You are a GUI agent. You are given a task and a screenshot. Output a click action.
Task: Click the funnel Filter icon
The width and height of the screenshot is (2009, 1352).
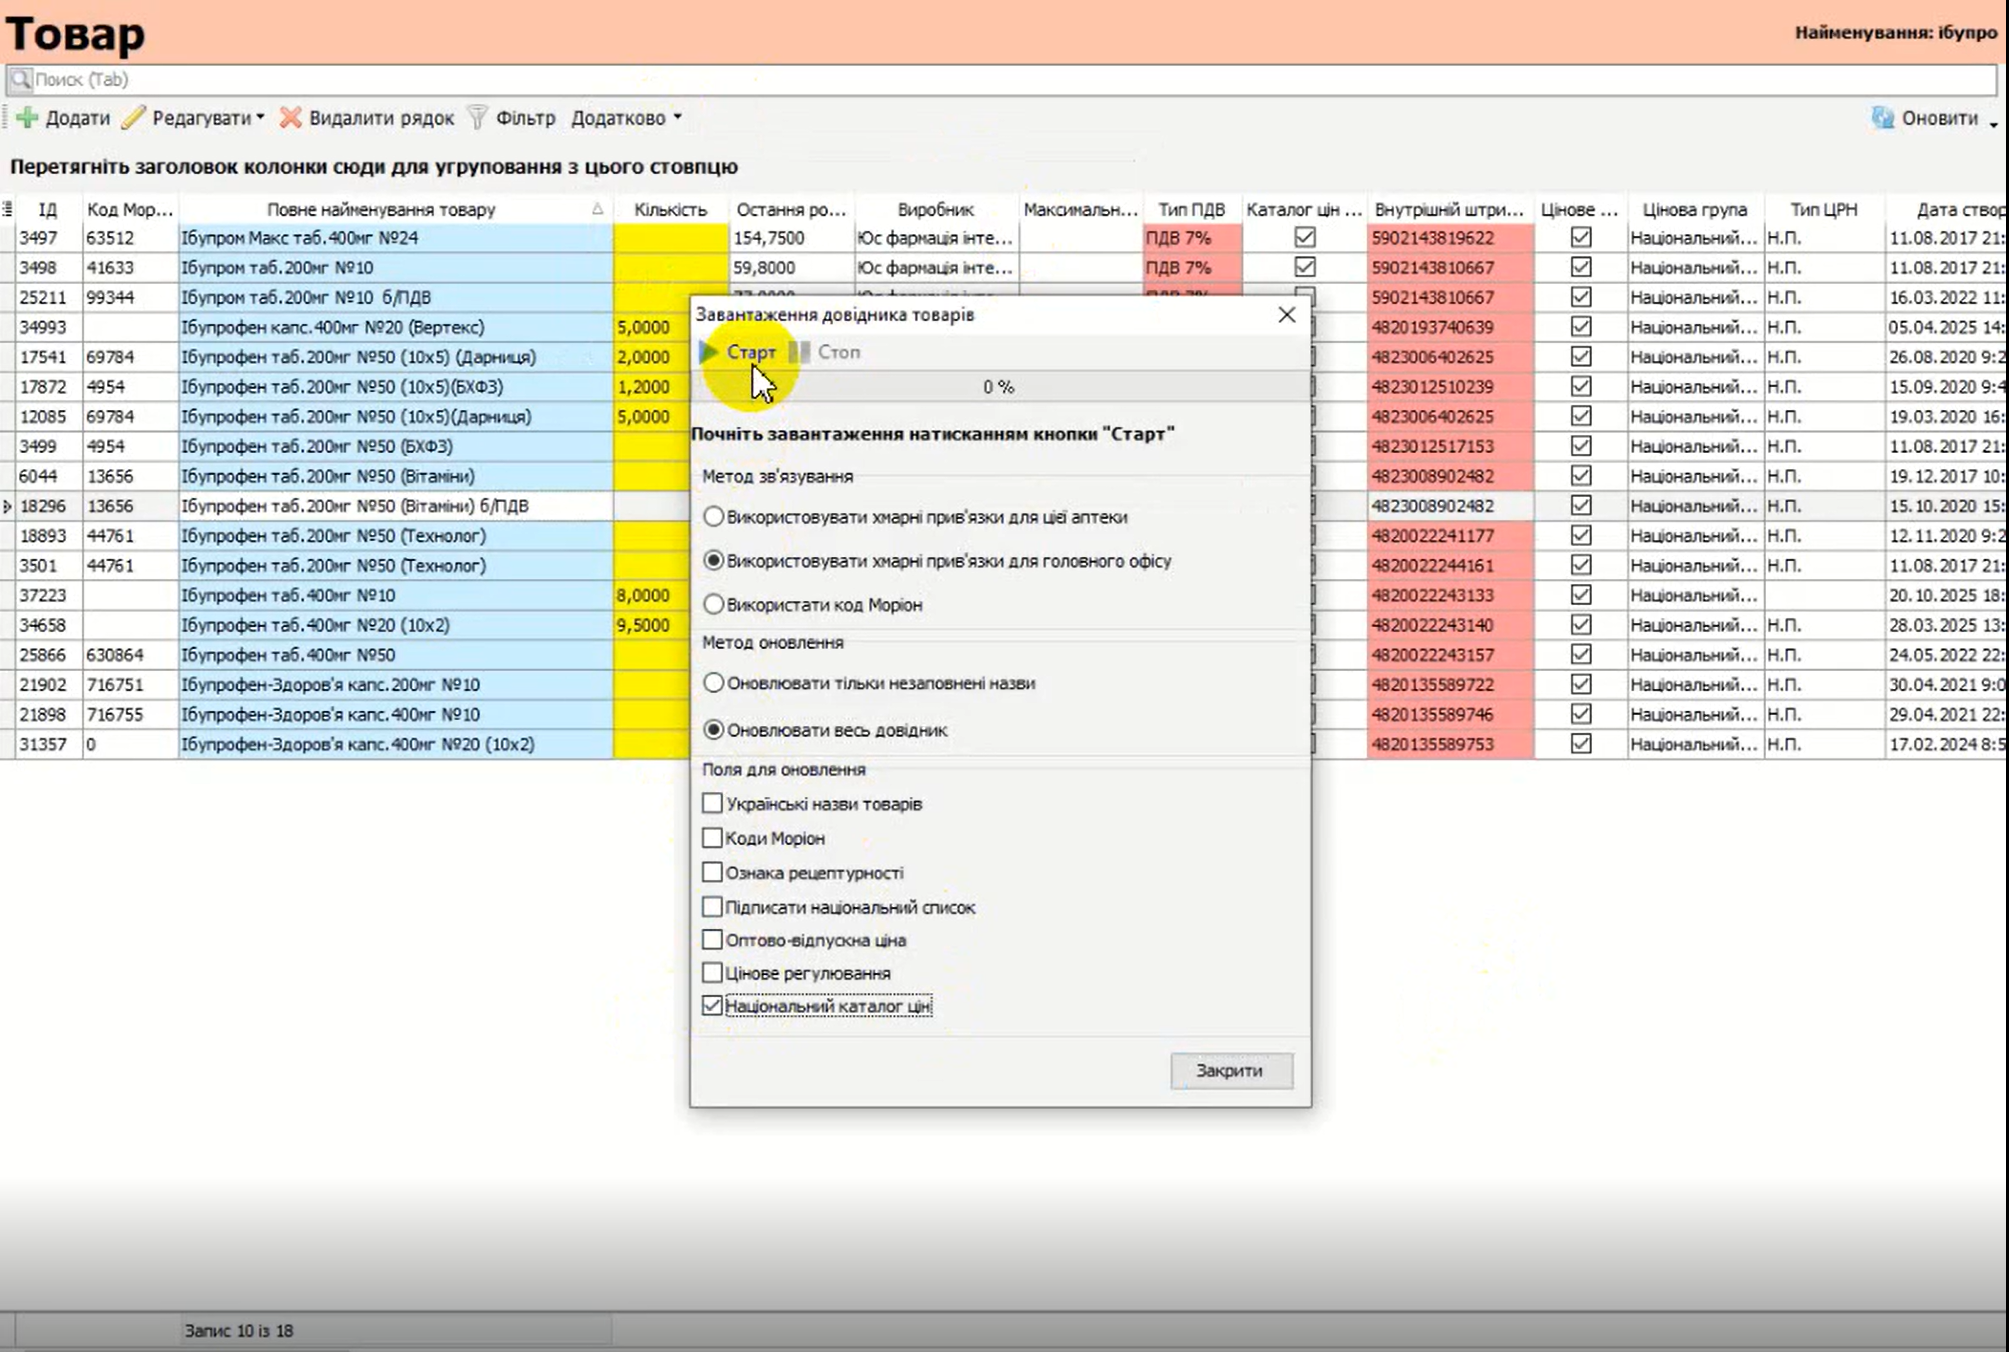478,118
